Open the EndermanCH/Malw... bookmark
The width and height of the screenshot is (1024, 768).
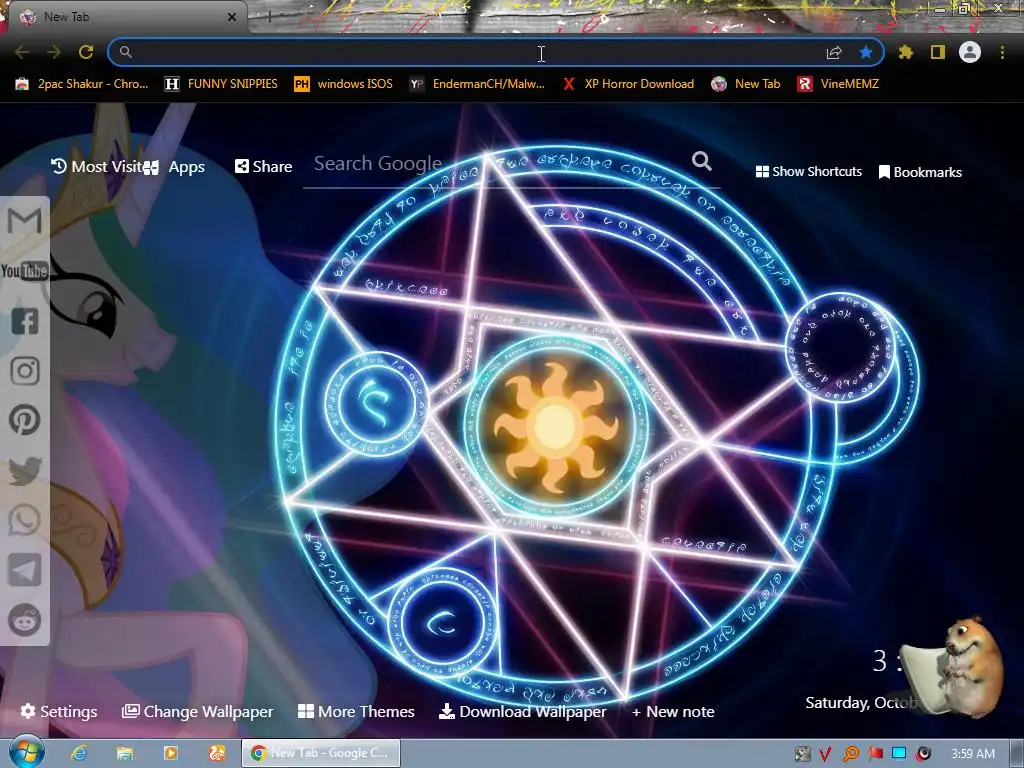pos(477,84)
